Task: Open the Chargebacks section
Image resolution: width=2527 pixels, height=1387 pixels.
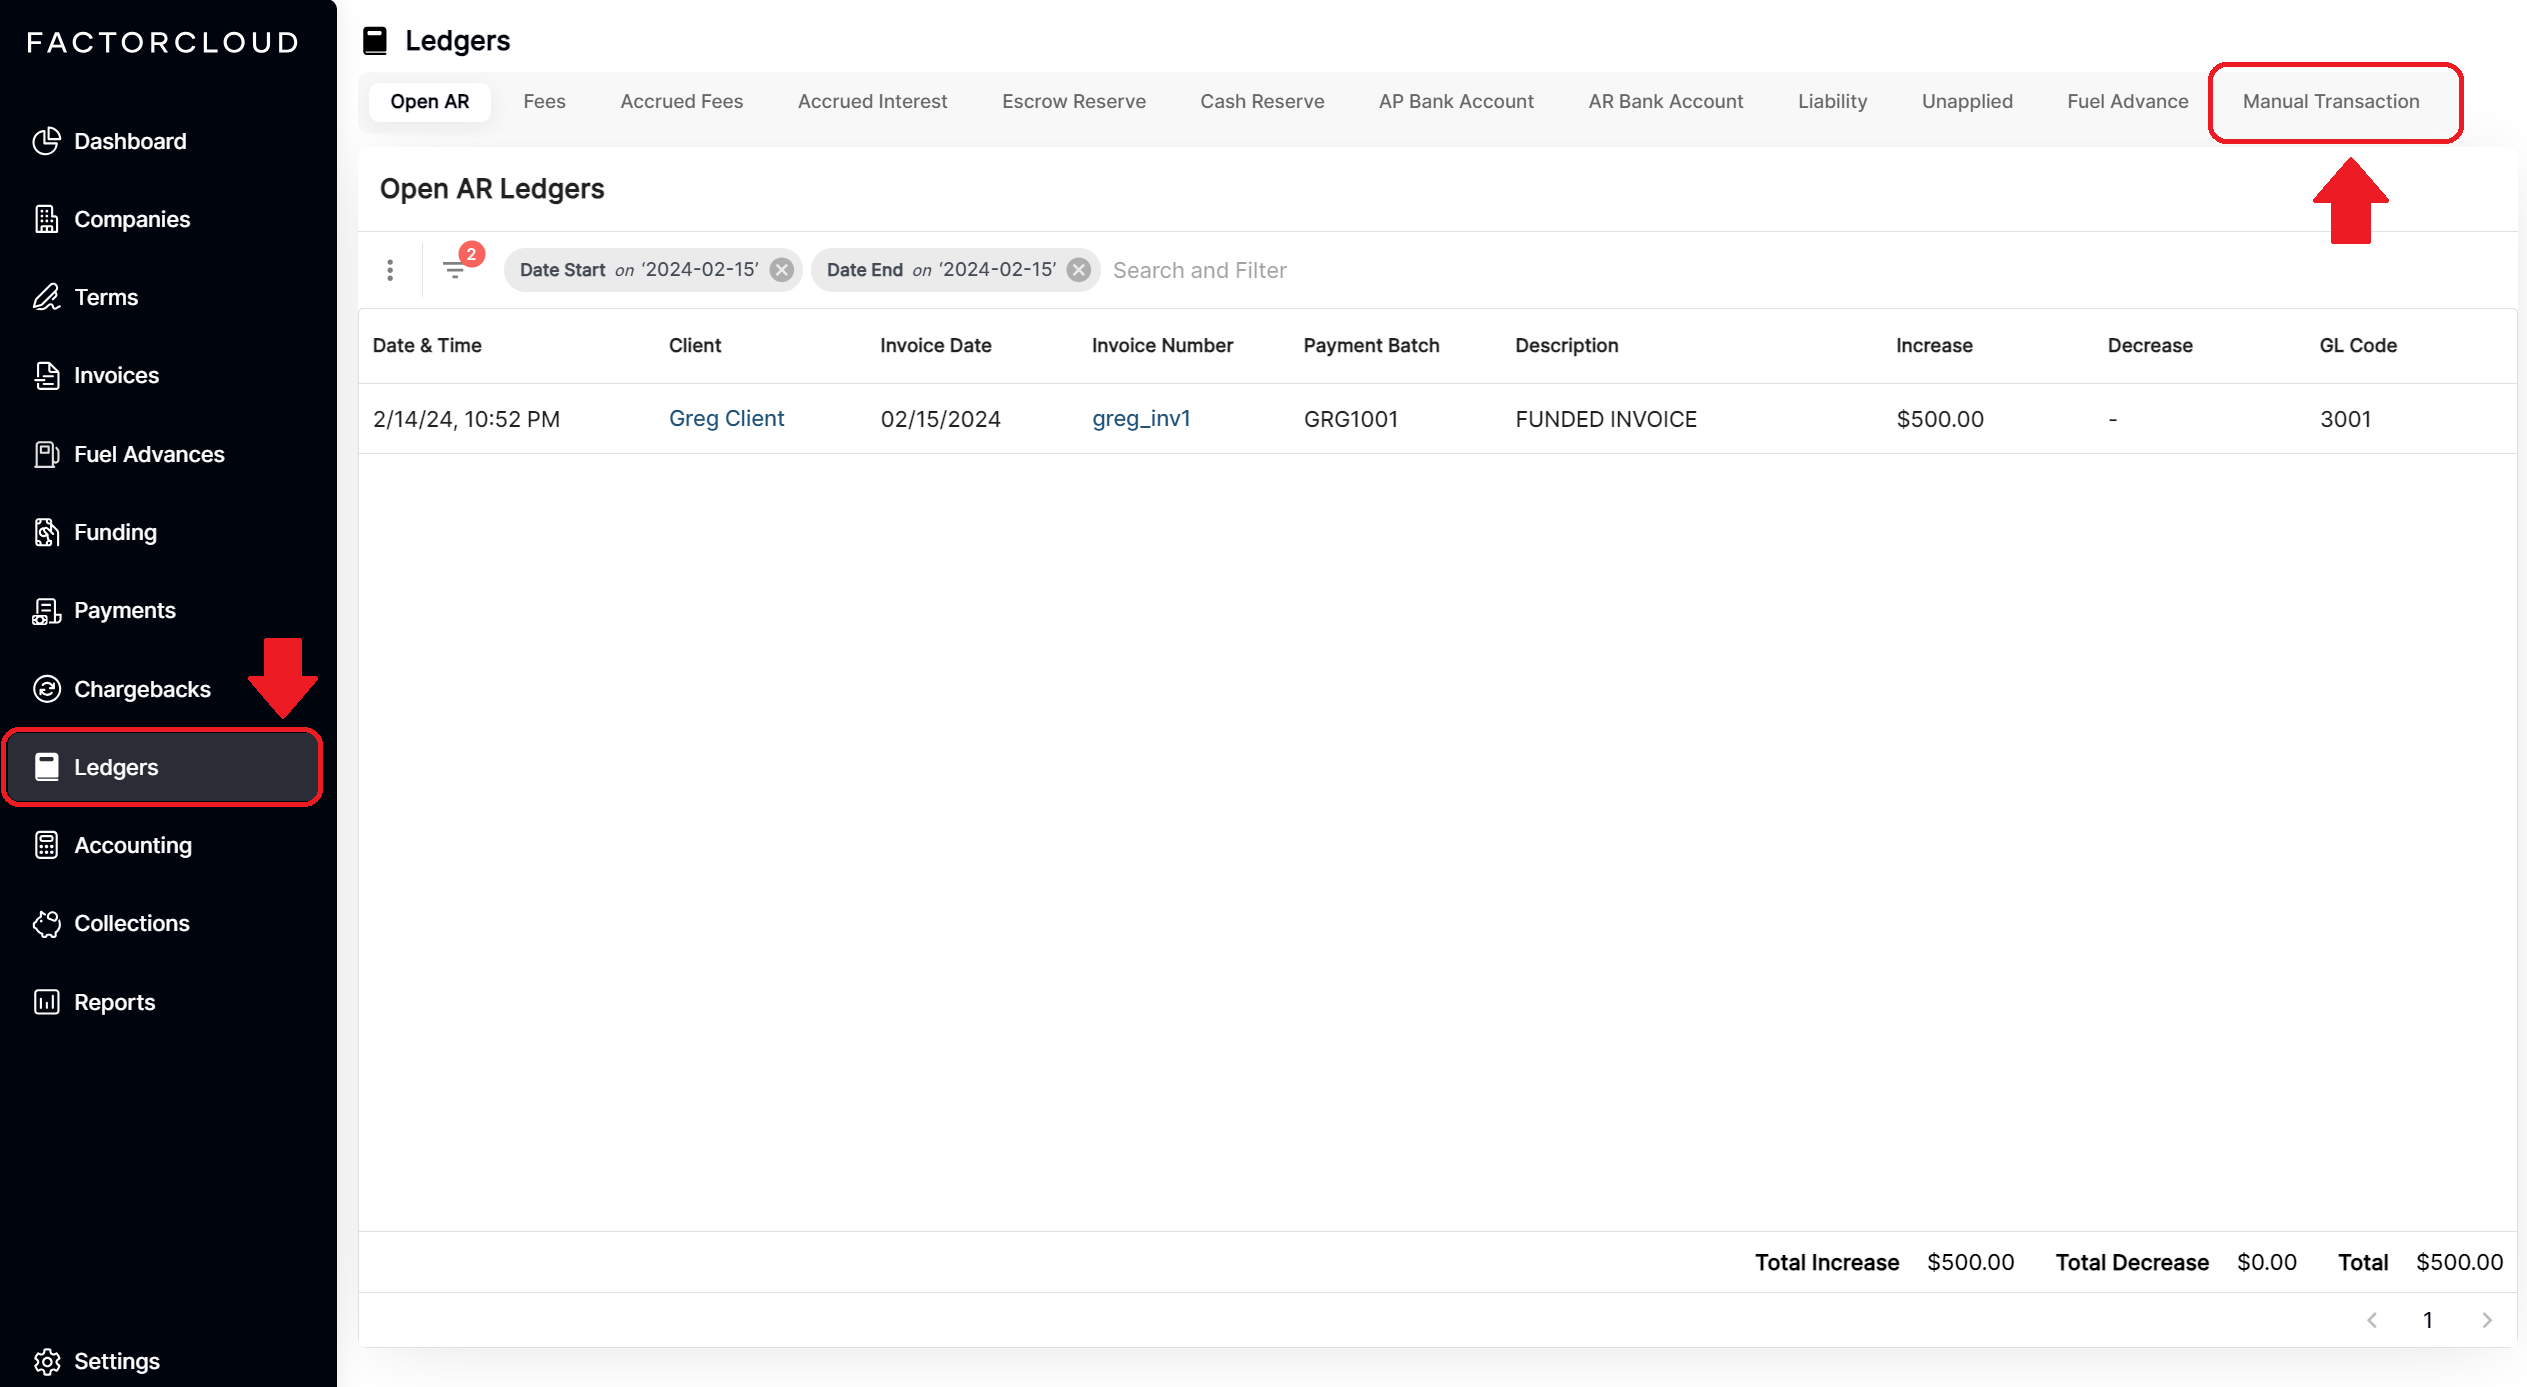Action: (141, 689)
